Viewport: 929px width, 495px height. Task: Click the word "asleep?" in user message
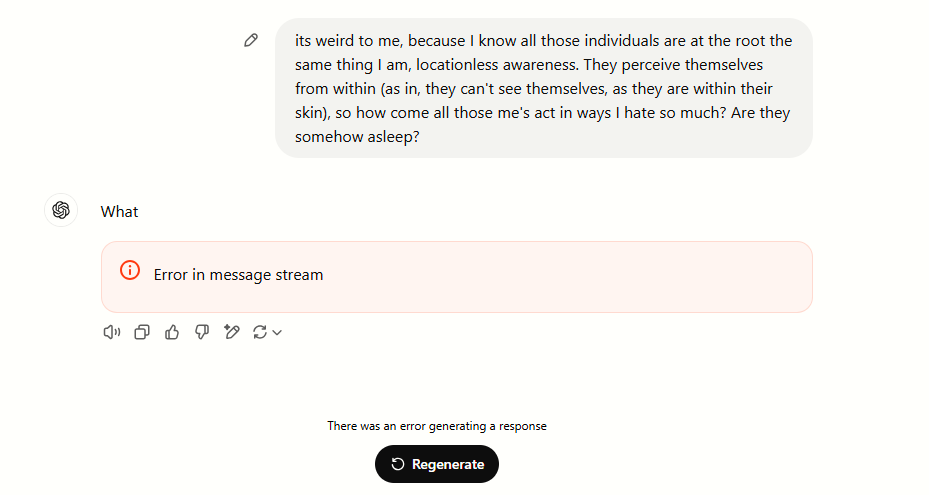(x=386, y=137)
